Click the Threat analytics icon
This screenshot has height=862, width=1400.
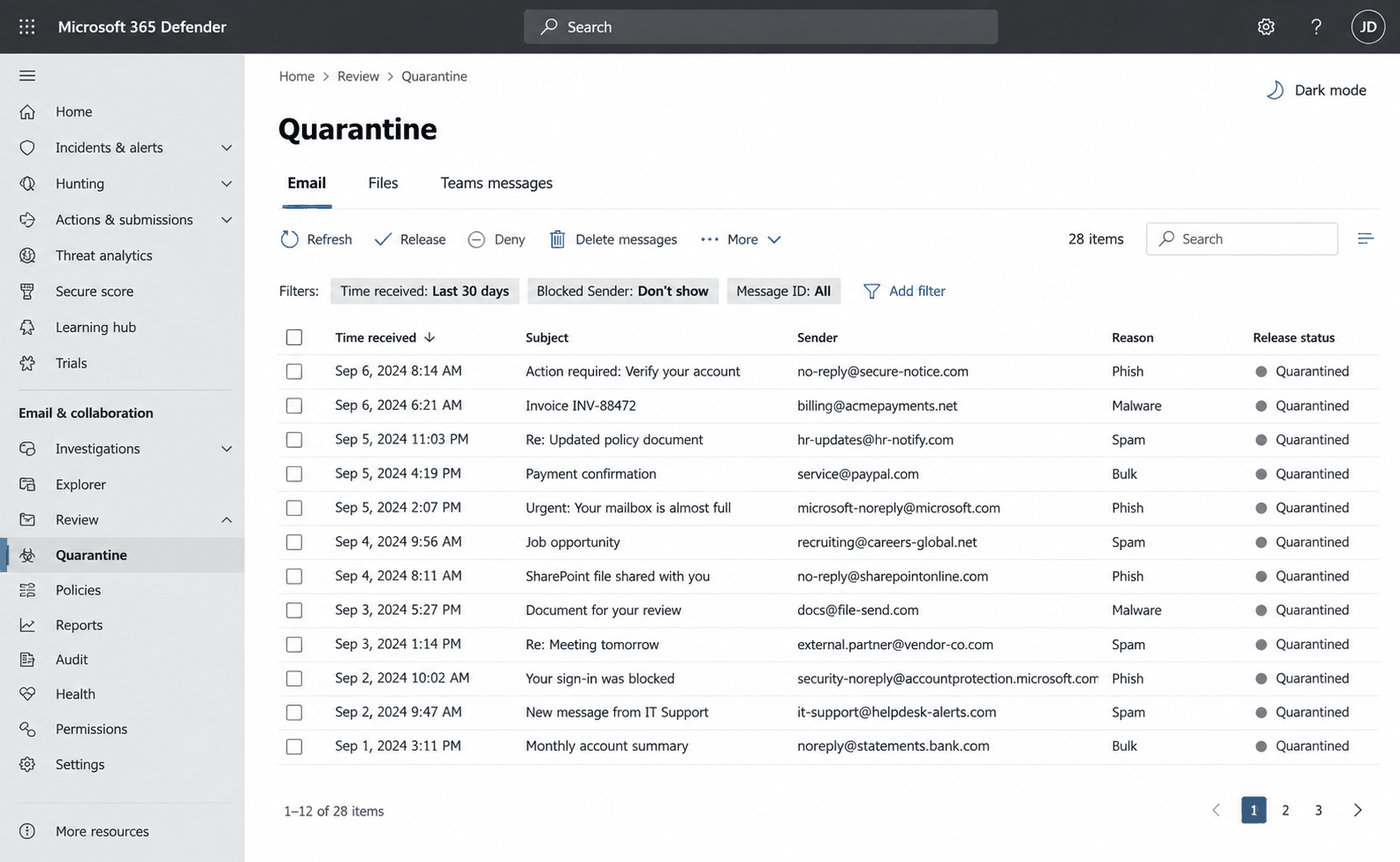click(x=27, y=256)
